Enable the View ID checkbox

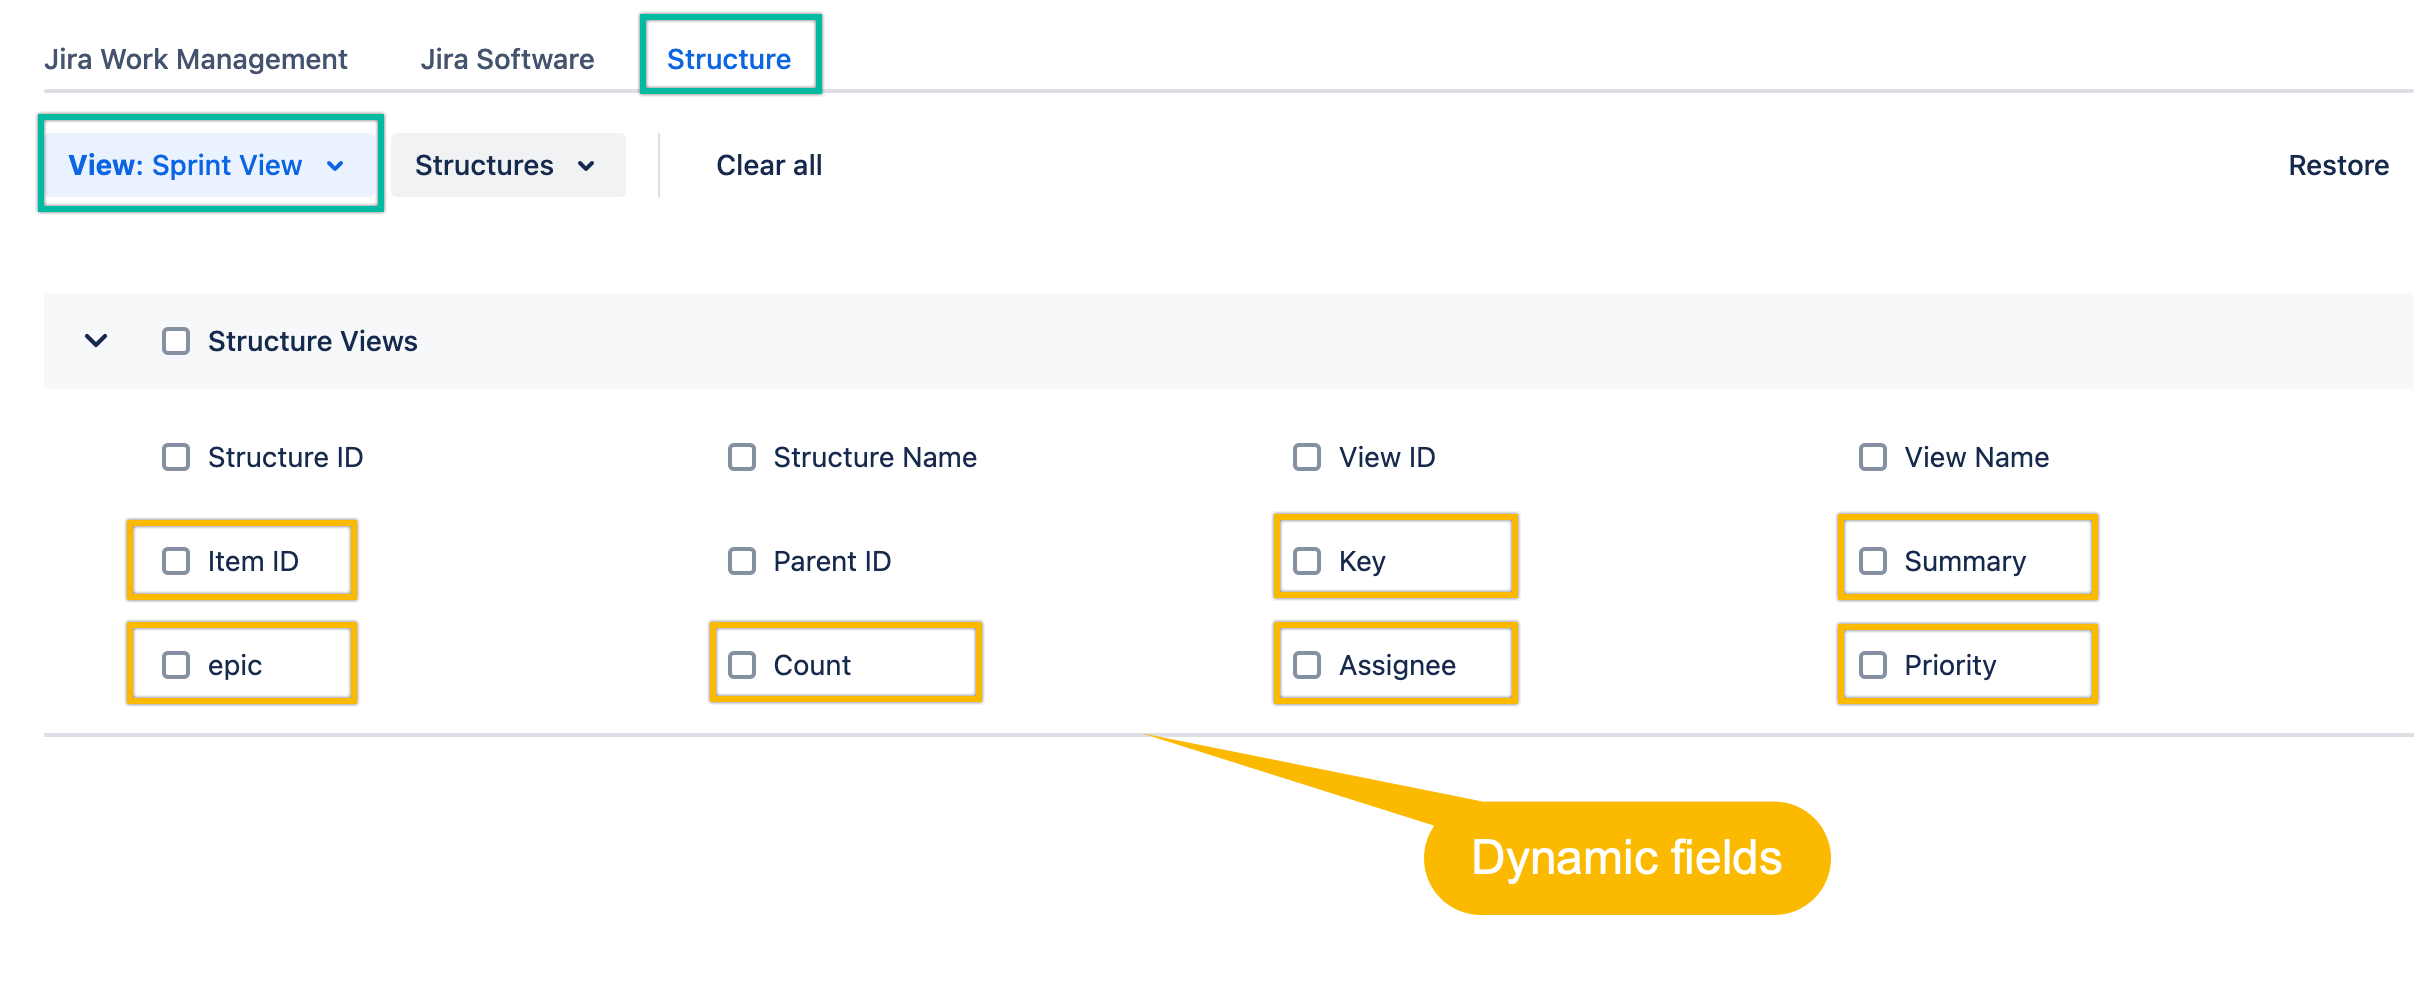point(1306,457)
